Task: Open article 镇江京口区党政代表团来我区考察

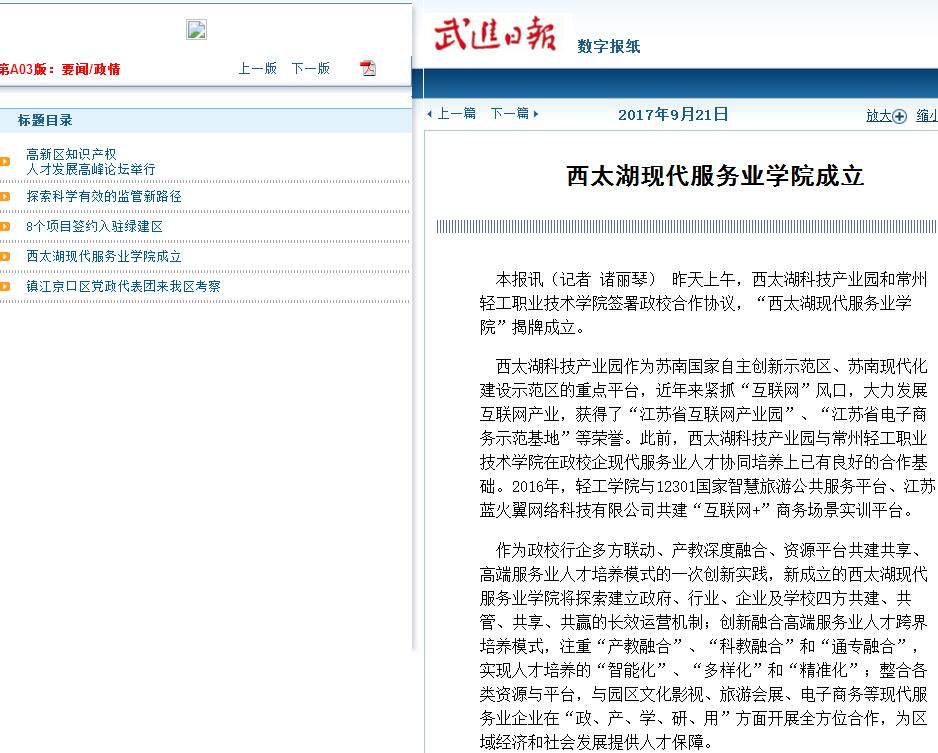Action: (123, 286)
